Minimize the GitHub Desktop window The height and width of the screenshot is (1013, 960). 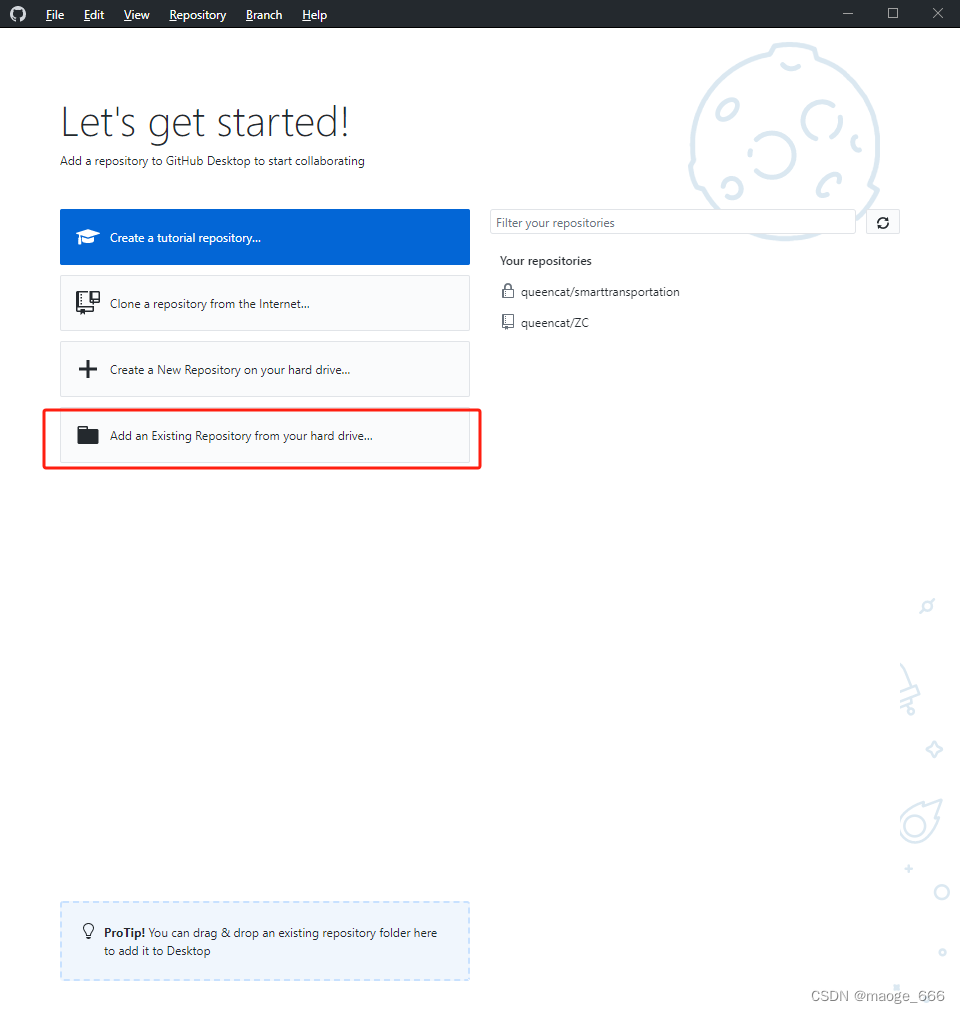pyautogui.click(x=848, y=14)
